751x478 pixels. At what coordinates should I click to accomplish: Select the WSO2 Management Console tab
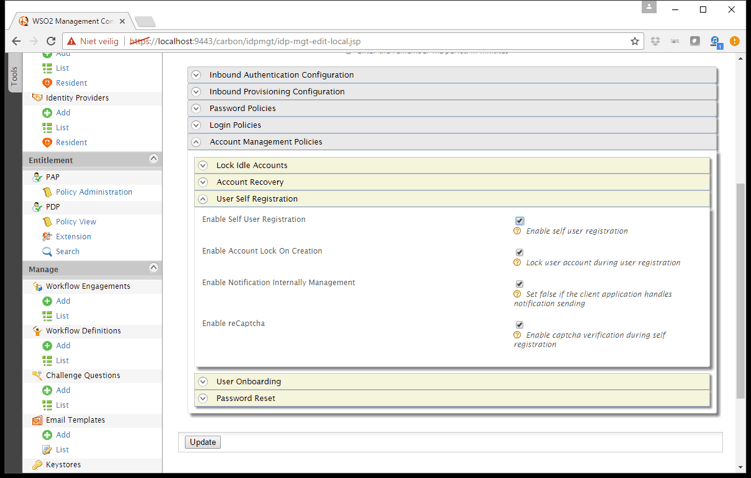coord(72,21)
